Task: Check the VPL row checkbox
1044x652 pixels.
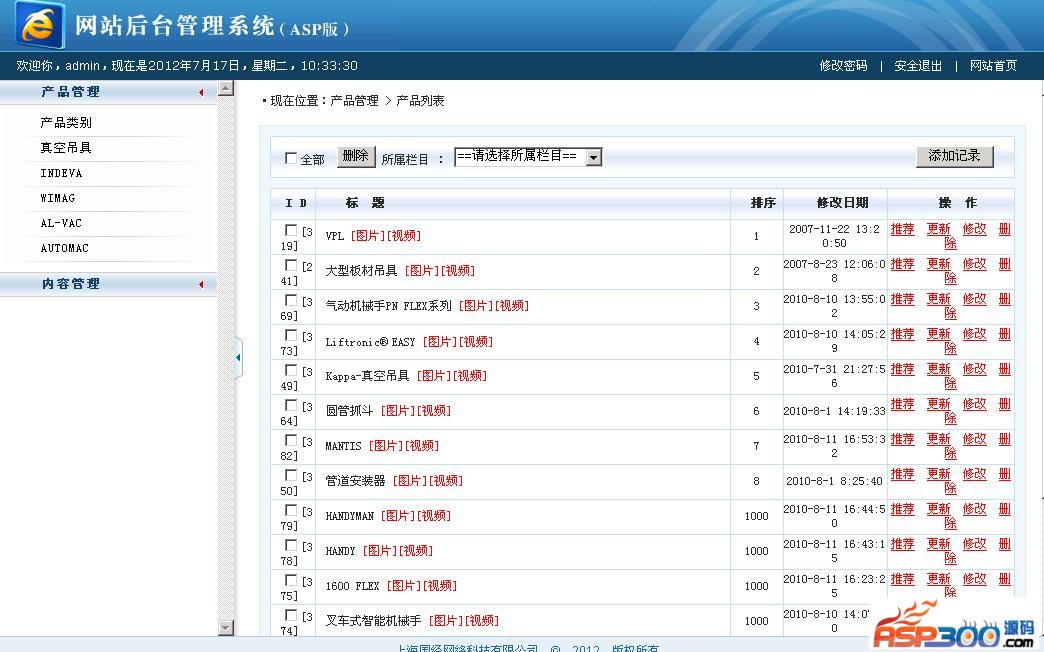Action: pyautogui.click(x=290, y=230)
